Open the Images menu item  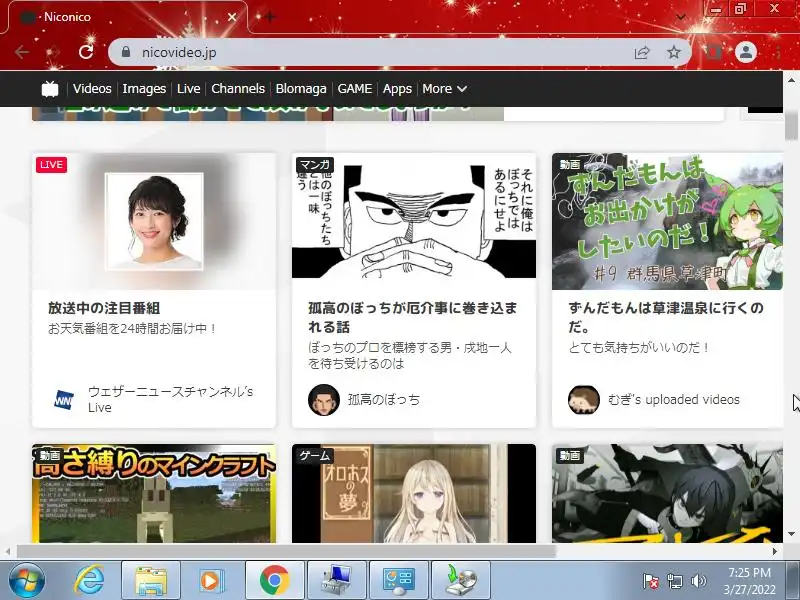[144, 89]
